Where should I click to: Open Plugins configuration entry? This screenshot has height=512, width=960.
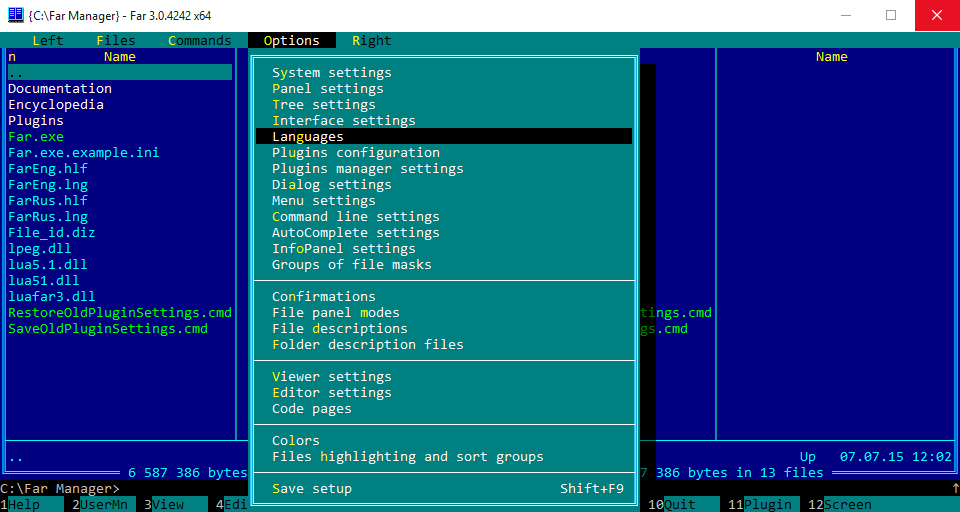[356, 152]
